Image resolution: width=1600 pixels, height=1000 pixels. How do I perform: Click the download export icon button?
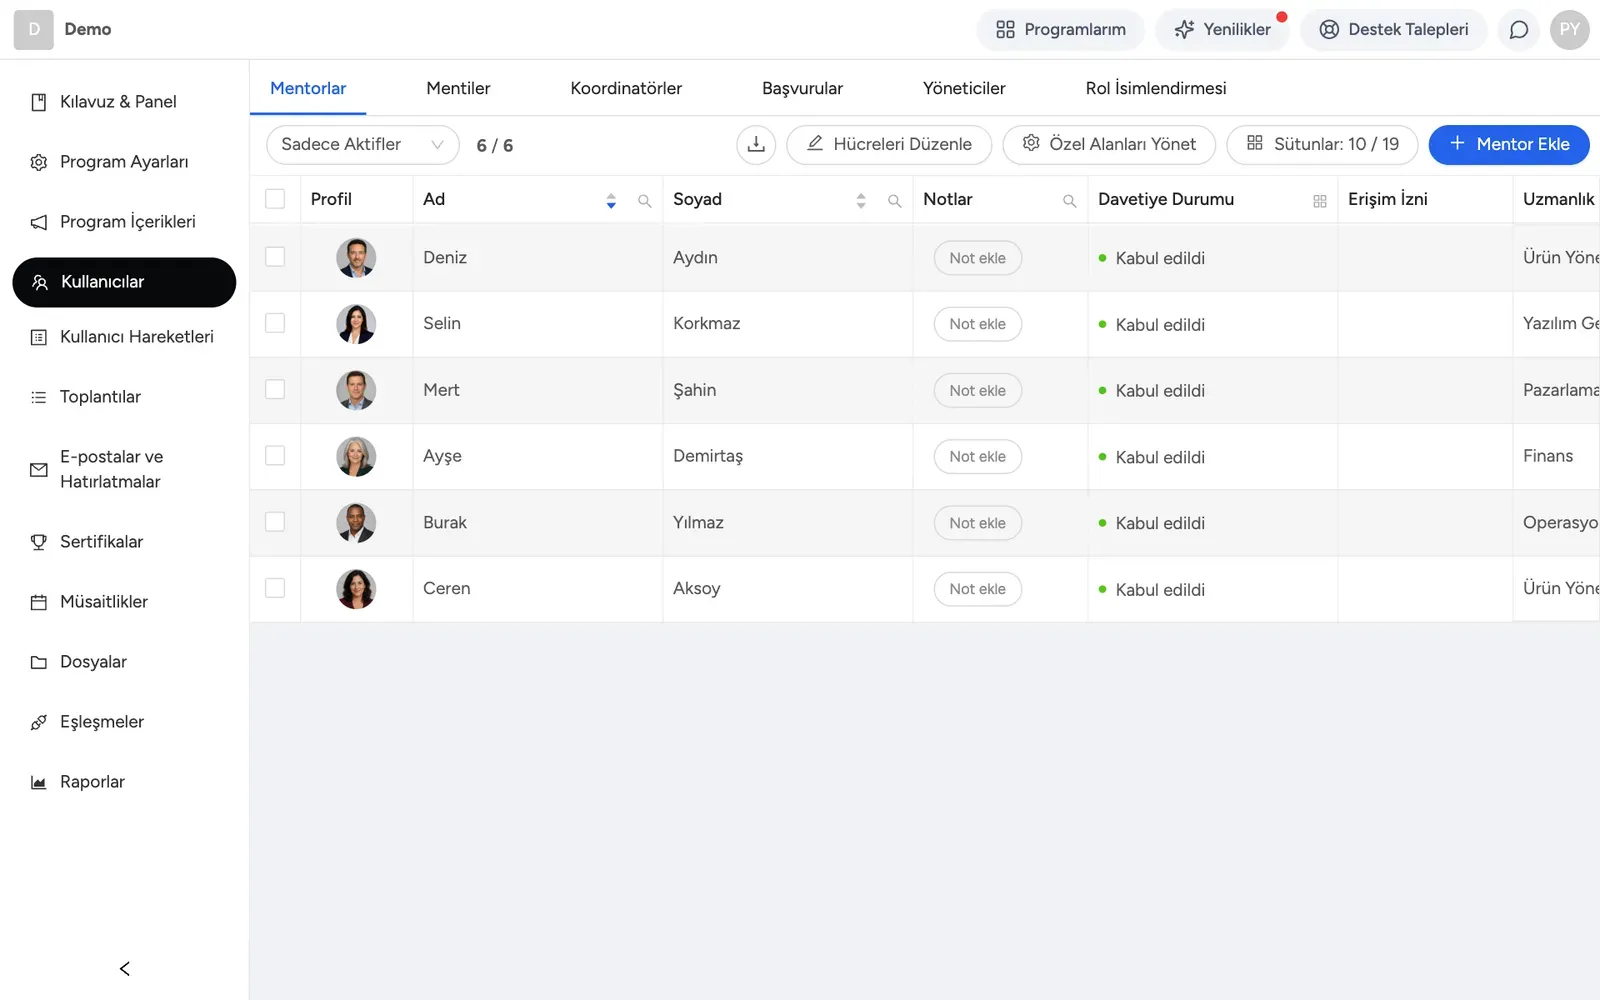pyautogui.click(x=756, y=145)
